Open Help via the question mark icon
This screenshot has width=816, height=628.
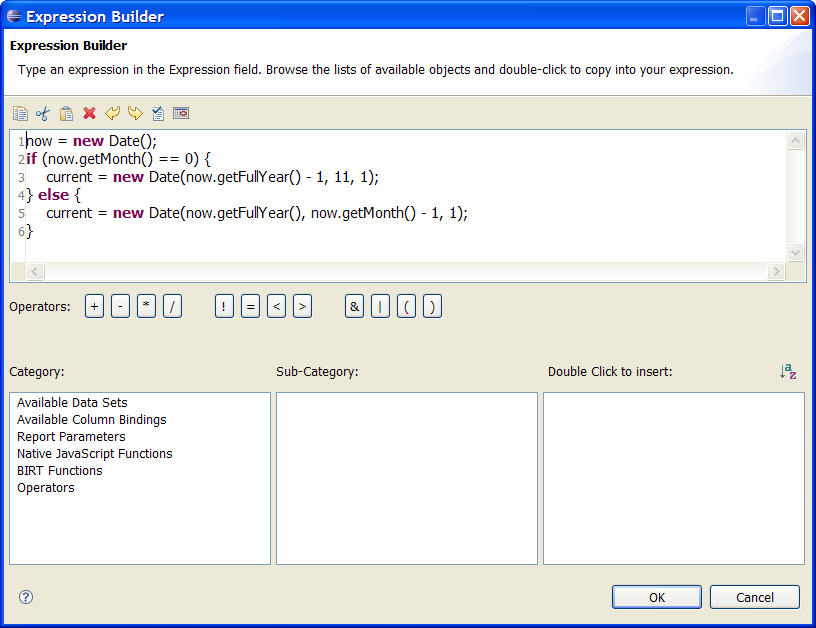click(x=25, y=597)
